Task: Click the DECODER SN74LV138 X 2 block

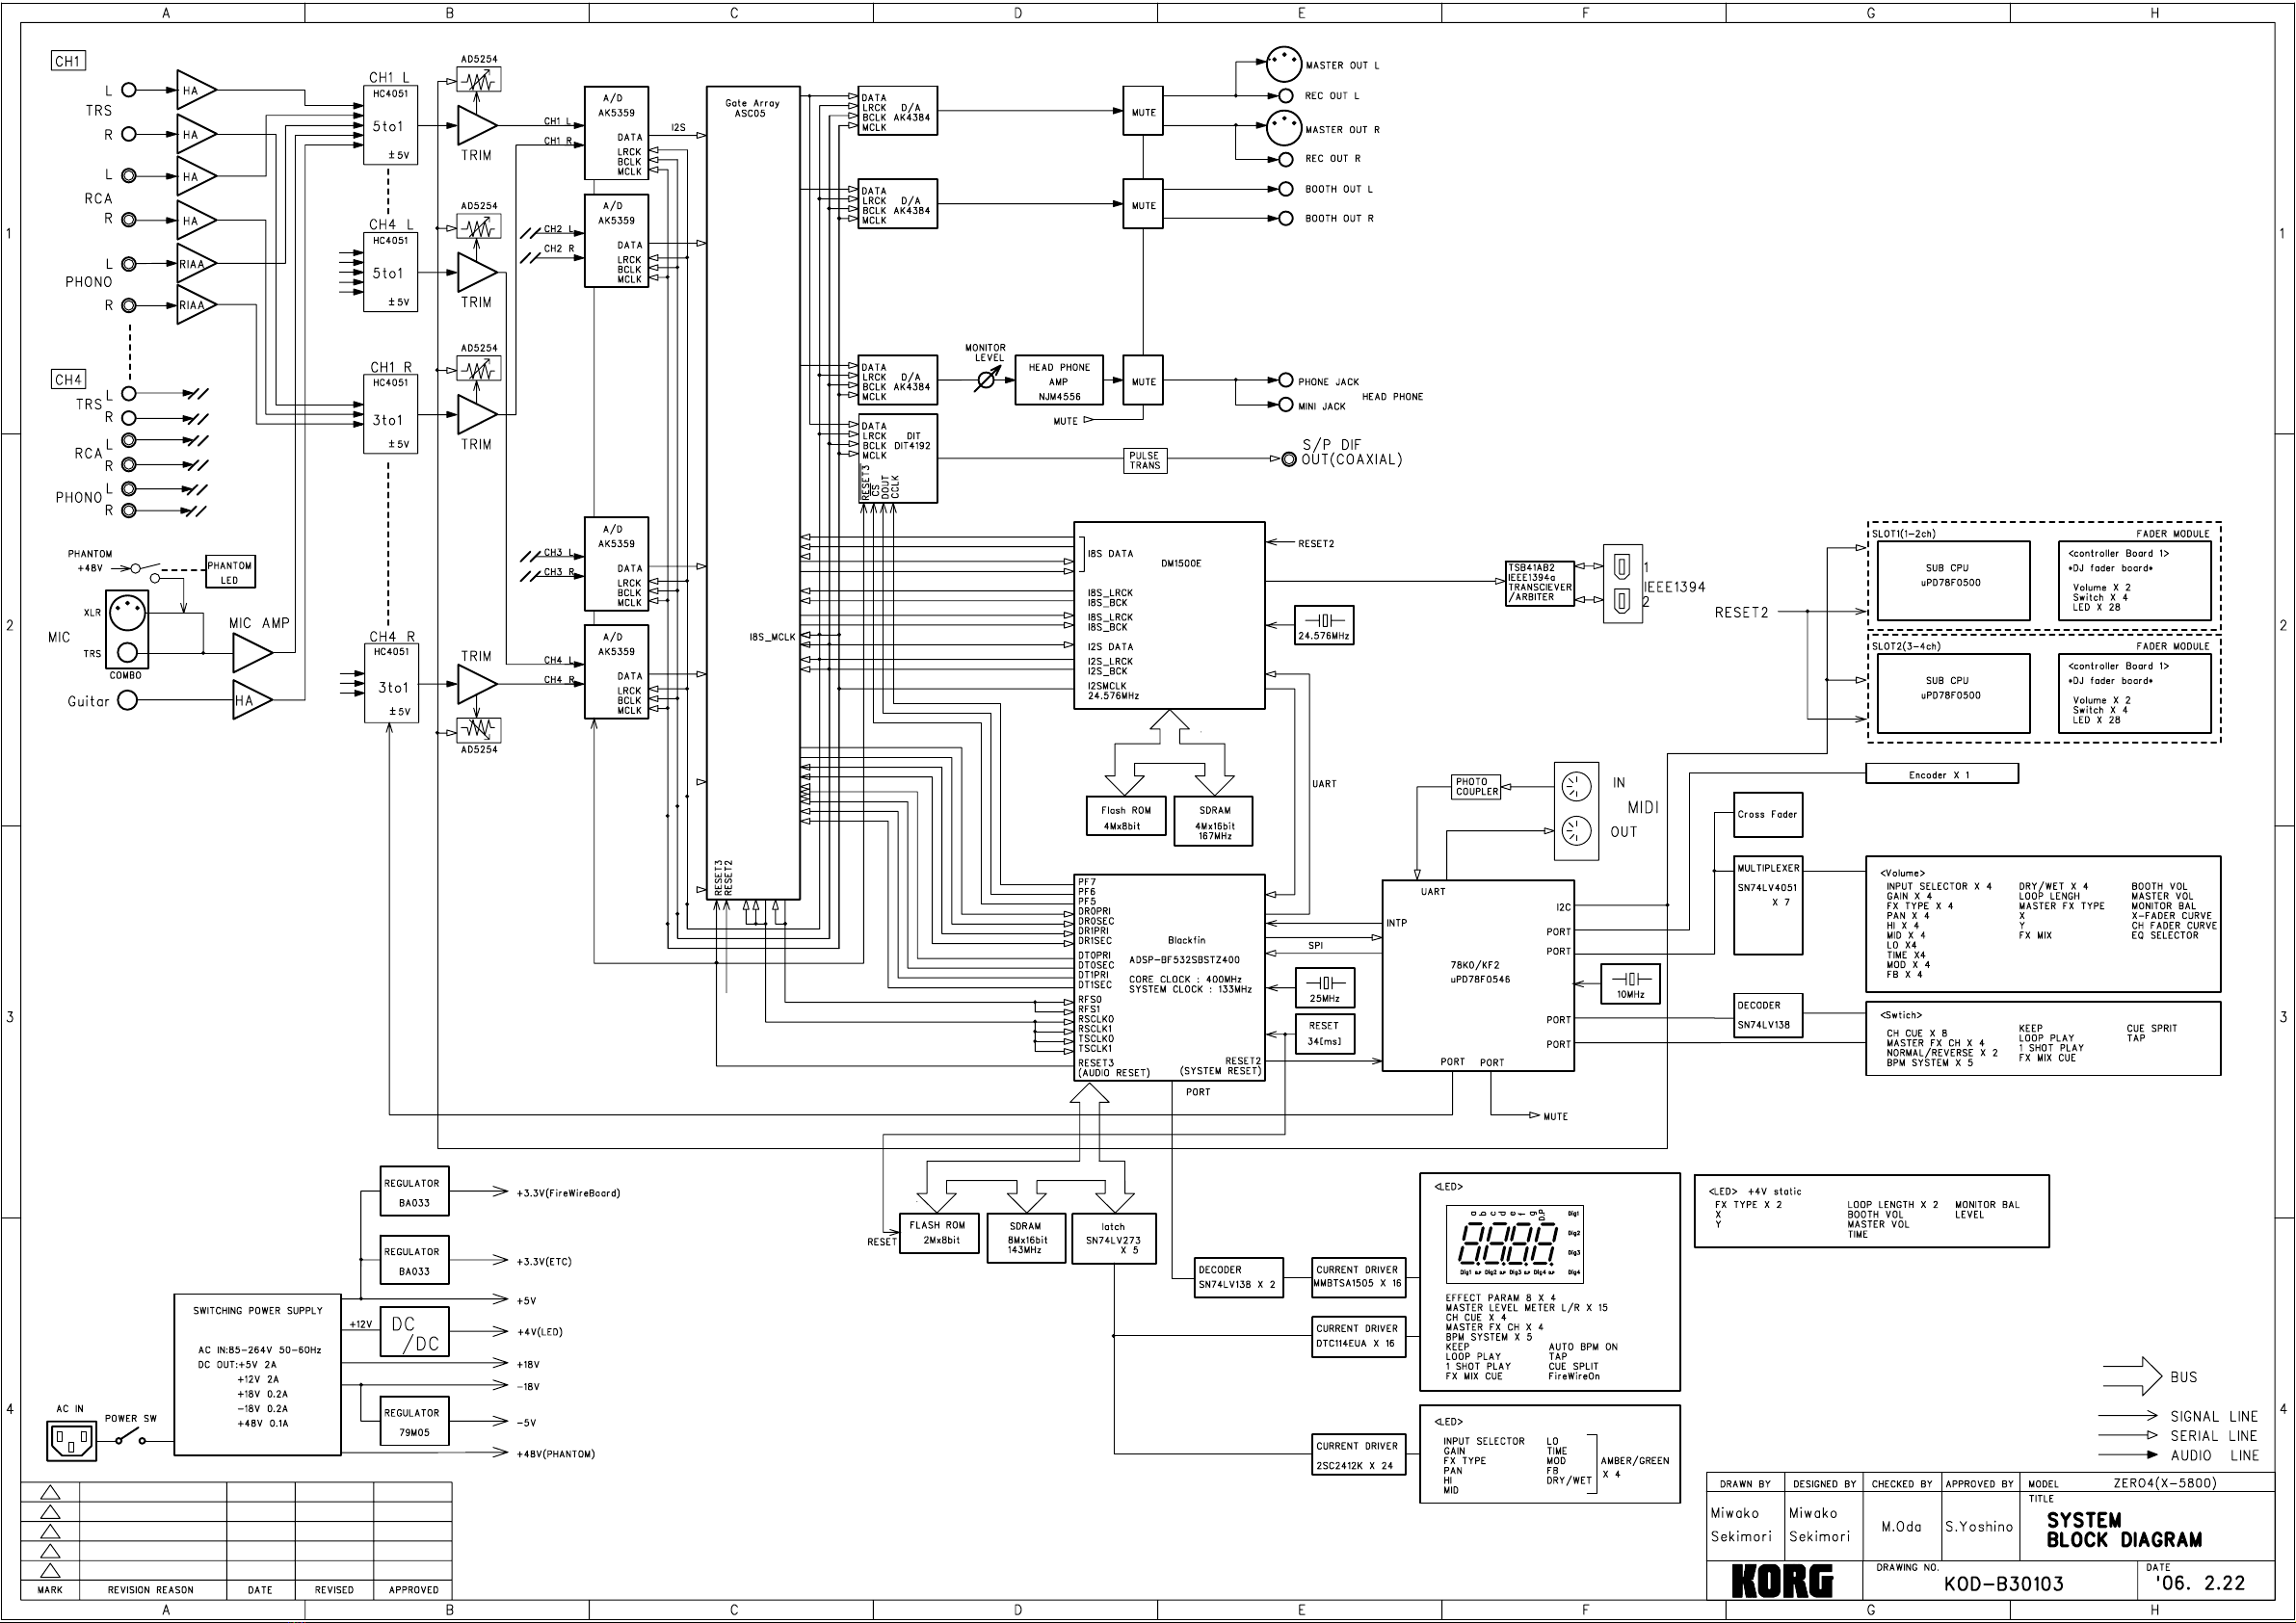Action: tap(1239, 1277)
